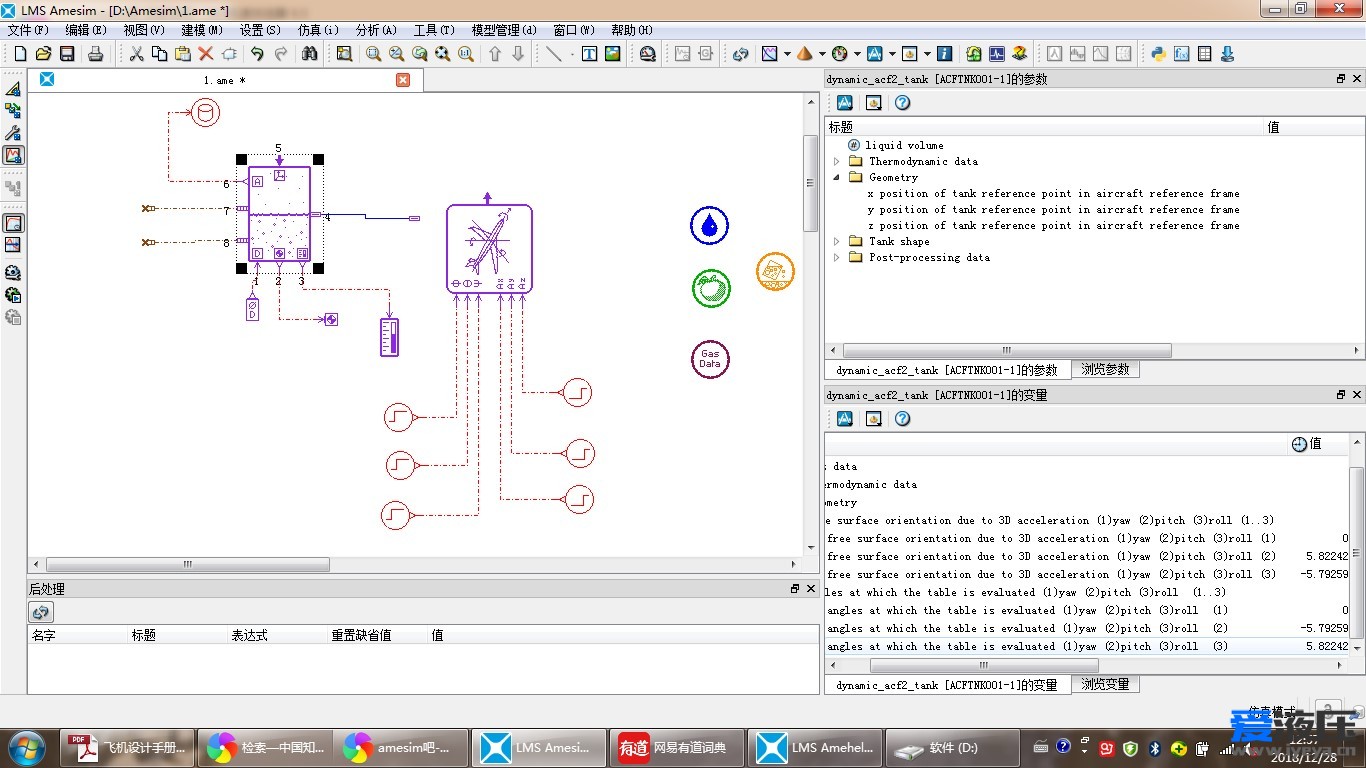Switch to Submodel mode in left sidebar

click(x=13, y=111)
